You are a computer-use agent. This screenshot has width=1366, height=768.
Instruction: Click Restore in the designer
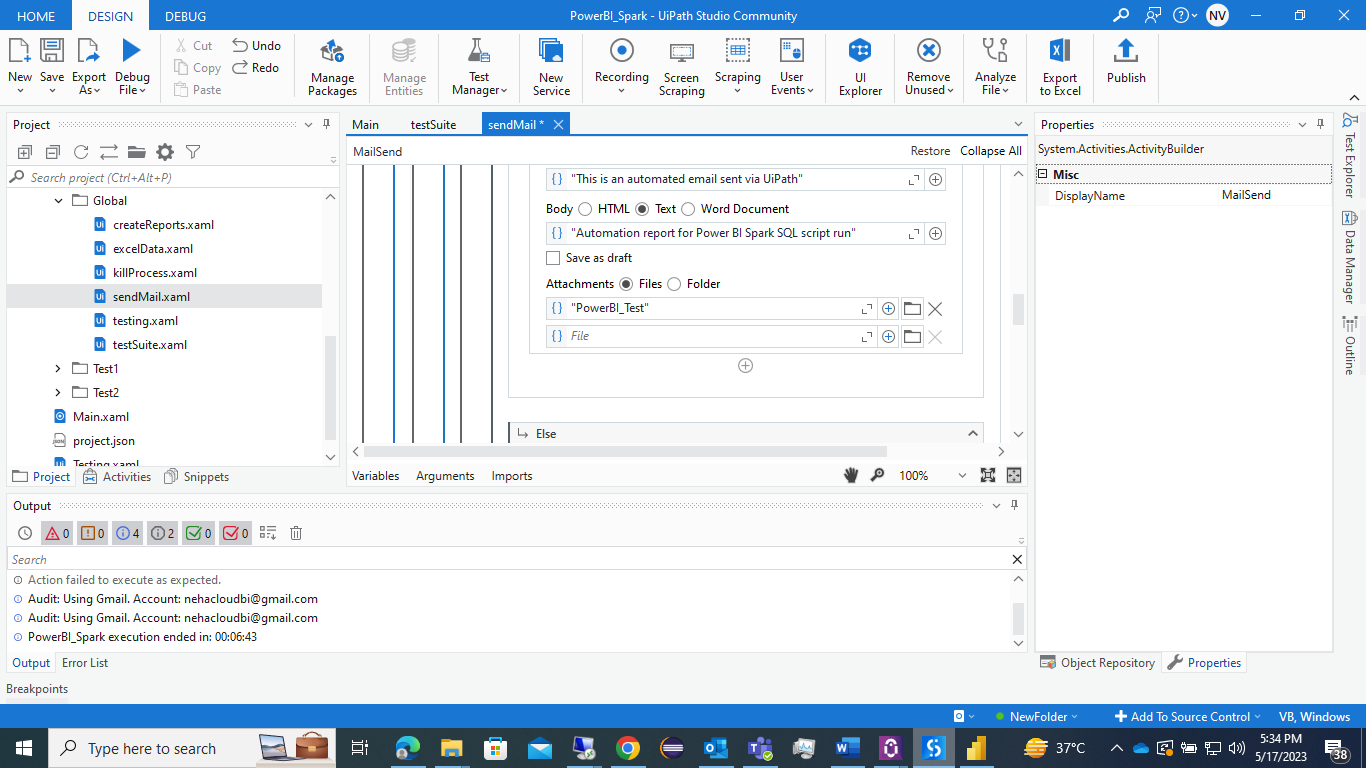point(930,151)
